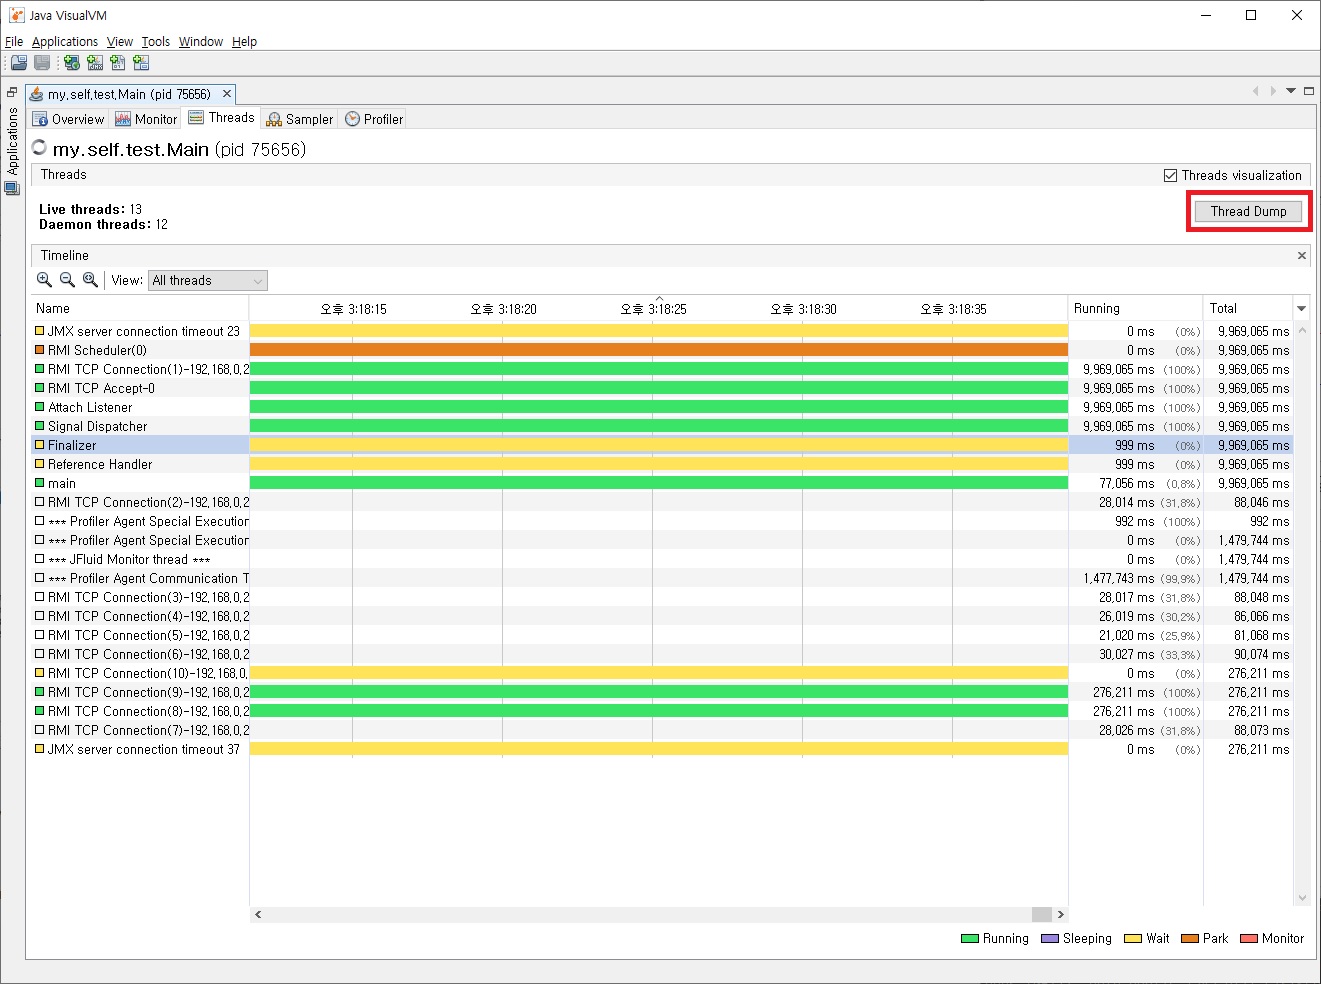Click the Save toolbar icon
1321x984 pixels.
[42, 63]
